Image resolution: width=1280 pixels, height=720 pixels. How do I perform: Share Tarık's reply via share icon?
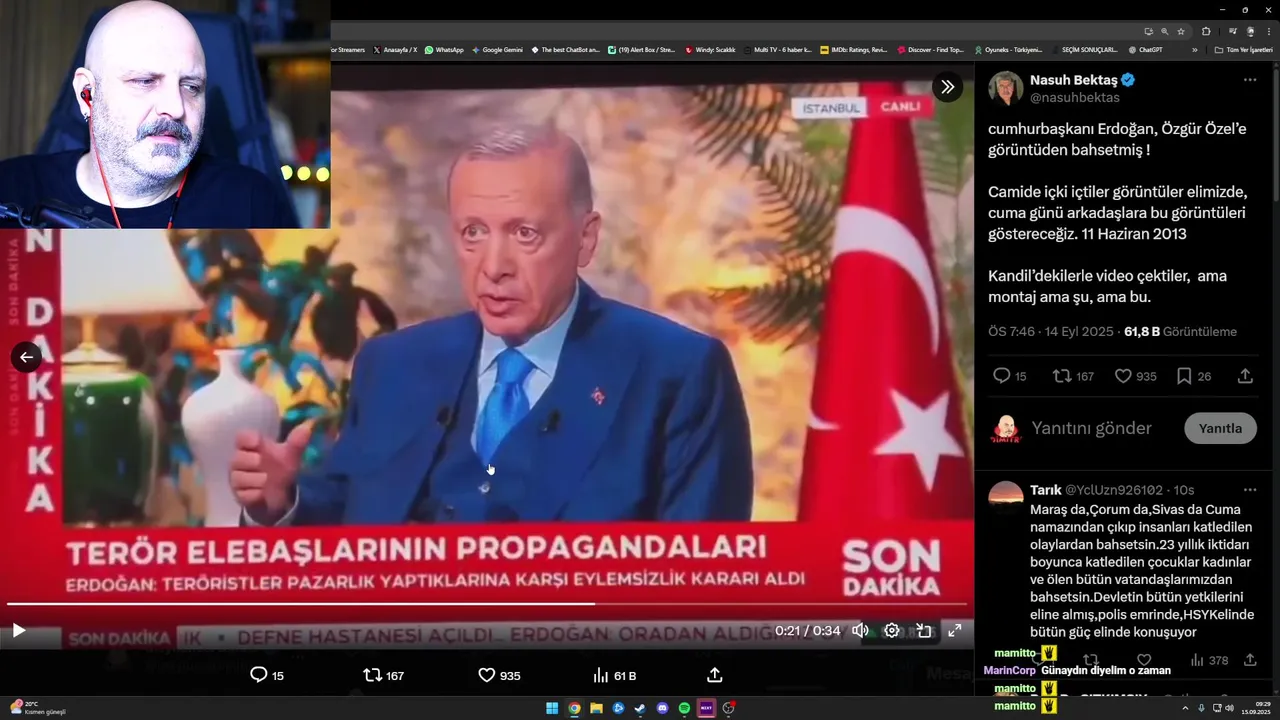point(1250,661)
